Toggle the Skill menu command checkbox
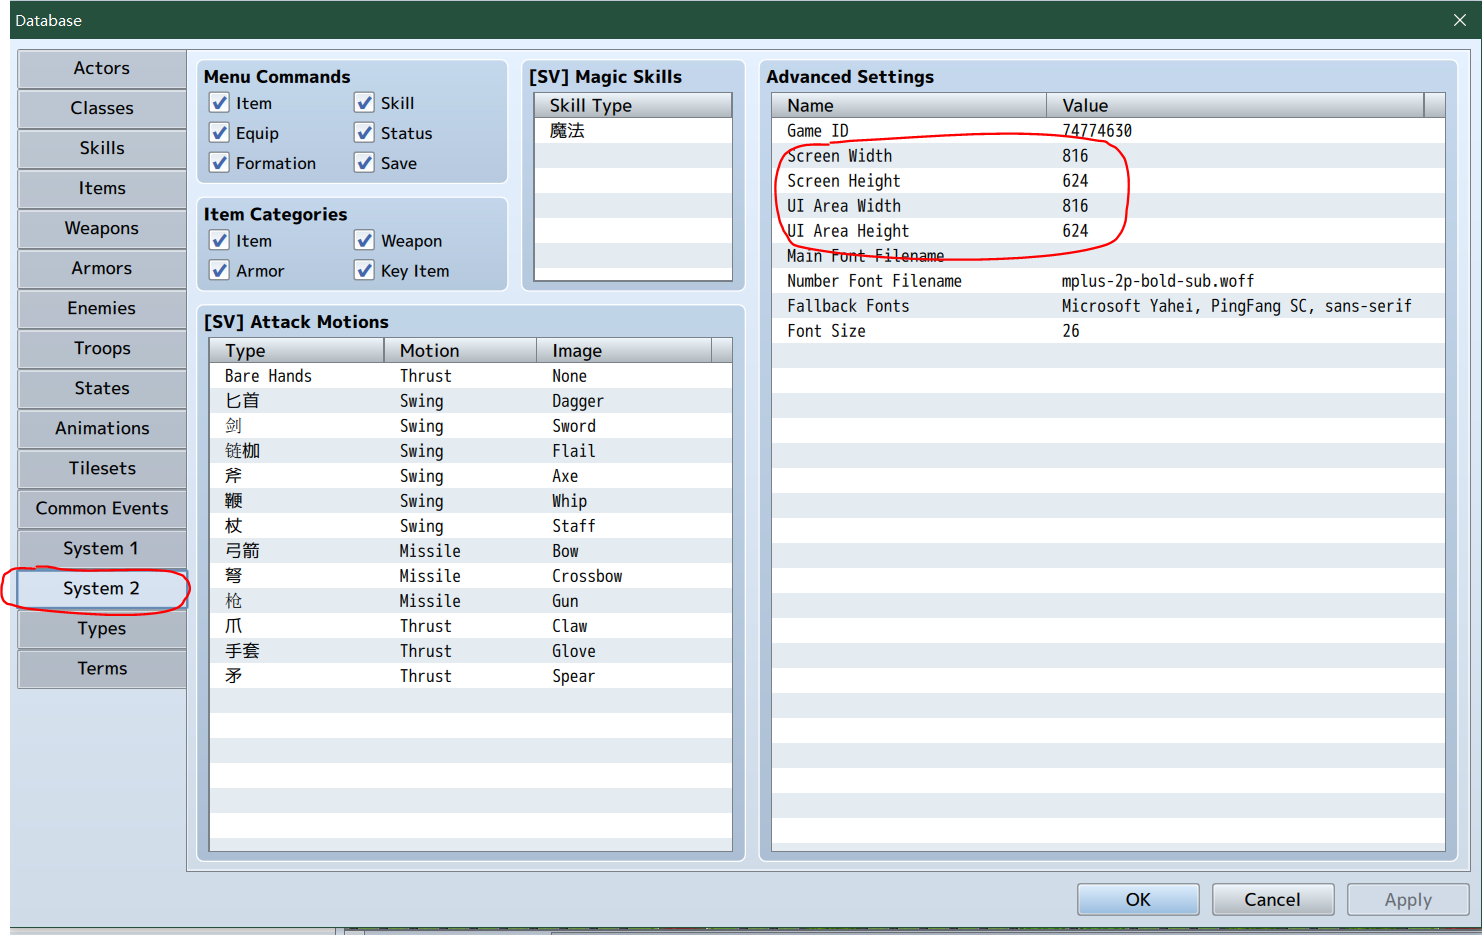This screenshot has height=935, width=1482. [364, 103]
